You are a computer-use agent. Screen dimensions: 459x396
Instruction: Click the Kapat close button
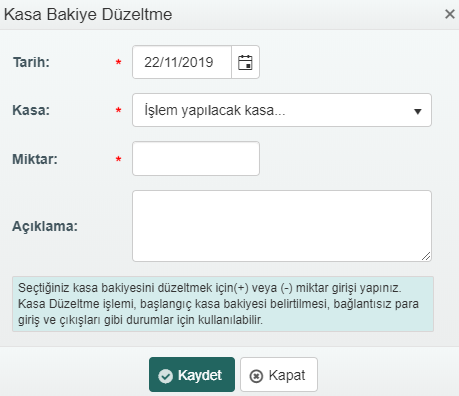279,375
